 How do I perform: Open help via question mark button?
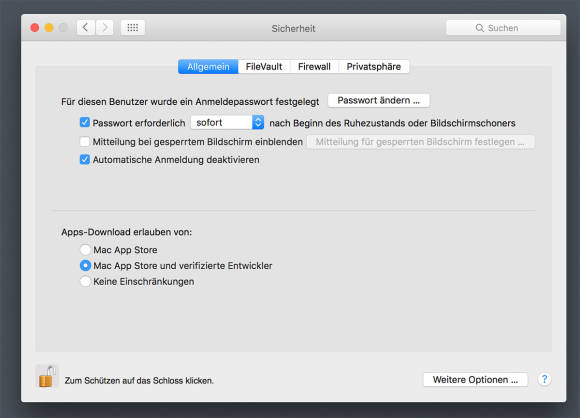pyautogui.click(x=544, y=379)
